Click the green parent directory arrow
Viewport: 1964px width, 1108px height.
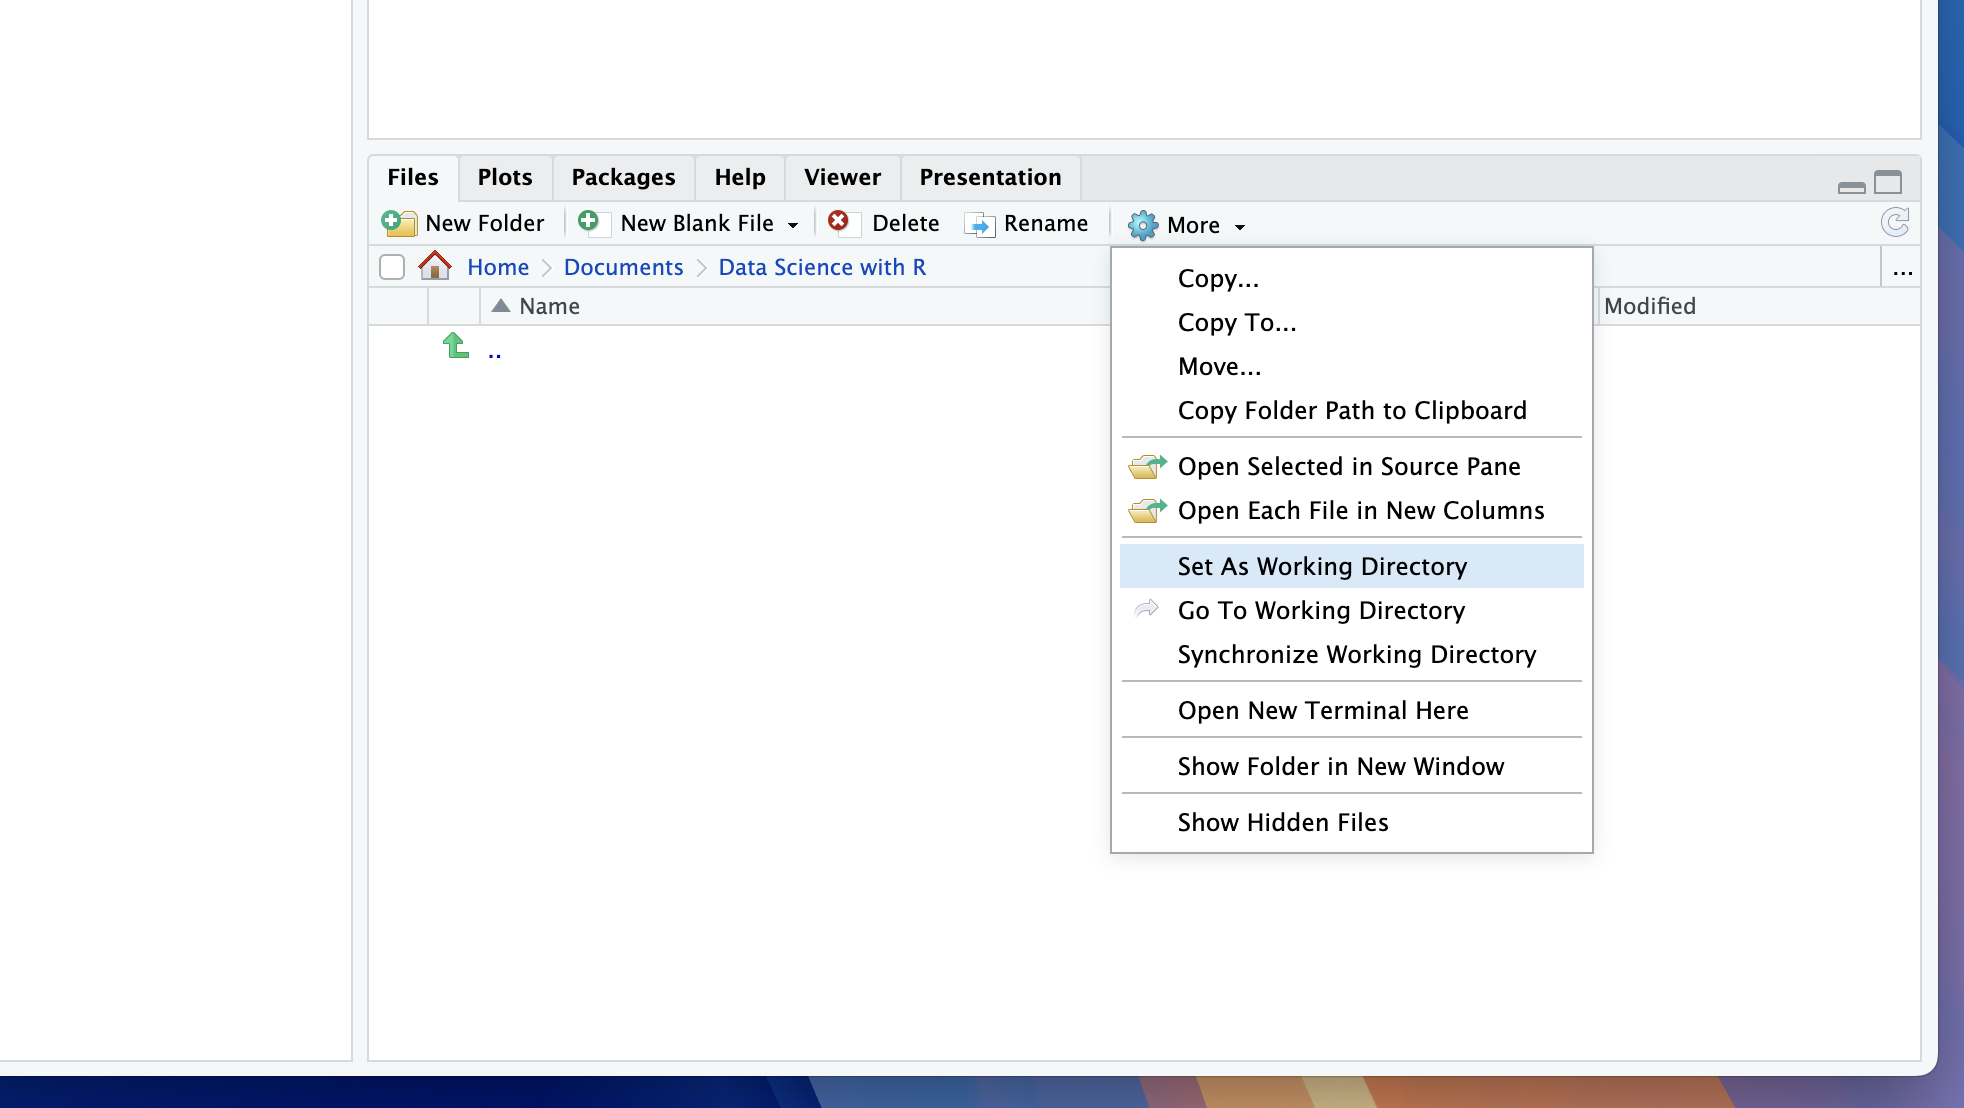(x=456, y=346)
